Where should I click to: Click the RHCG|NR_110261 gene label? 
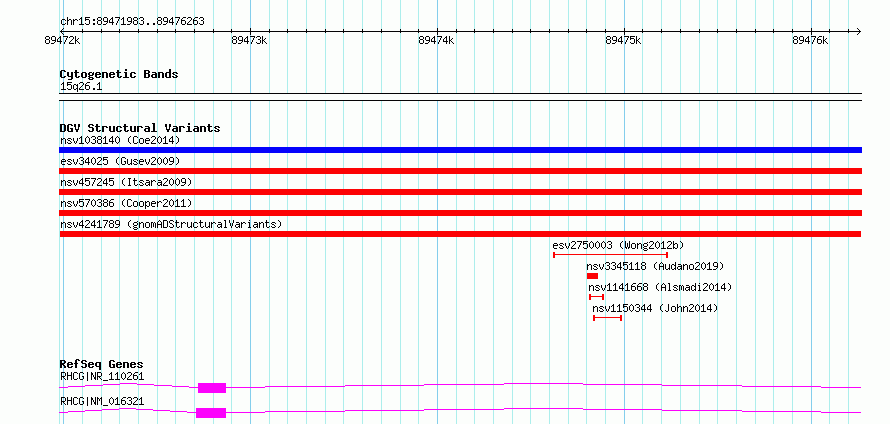(x=102, y=376)
